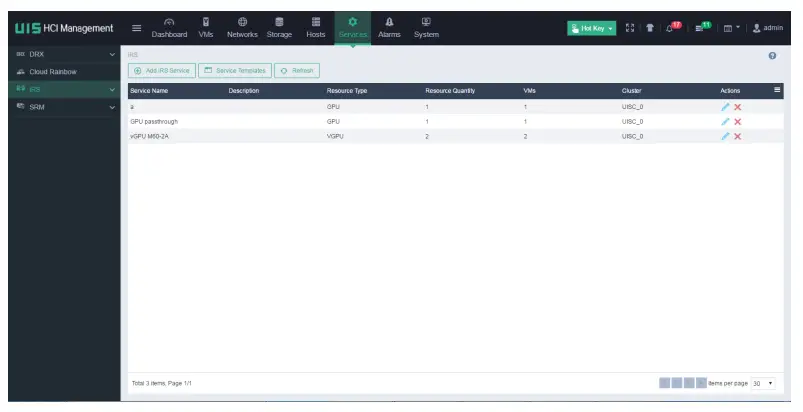This screenshot has height=412, width=803.
Task: Click the UIS HCI Management logo
Action: pyautogui.click(x=64, y=28)
